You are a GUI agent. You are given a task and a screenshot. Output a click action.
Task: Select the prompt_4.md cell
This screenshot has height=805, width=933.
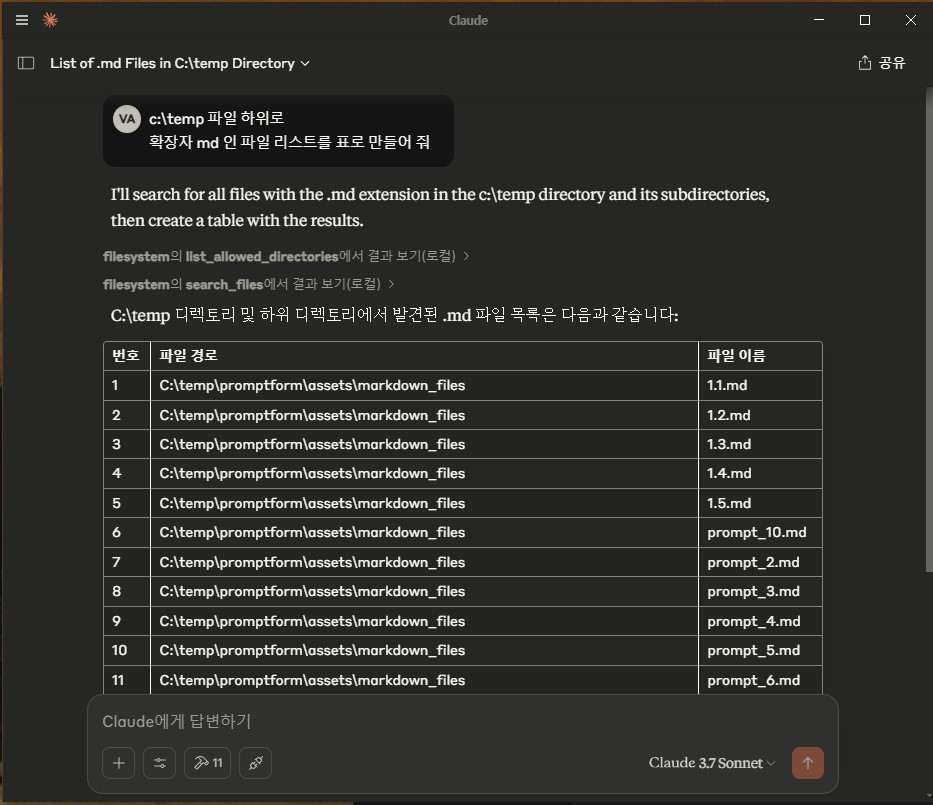[760, 621]
